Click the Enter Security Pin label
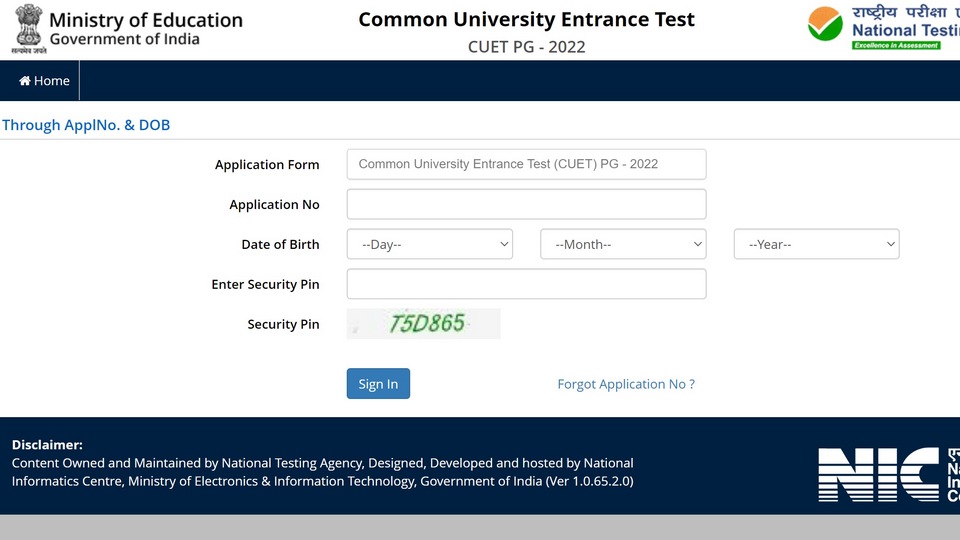Image resolution: width=960 pixels, height=540 pixels. coord(265,284)
